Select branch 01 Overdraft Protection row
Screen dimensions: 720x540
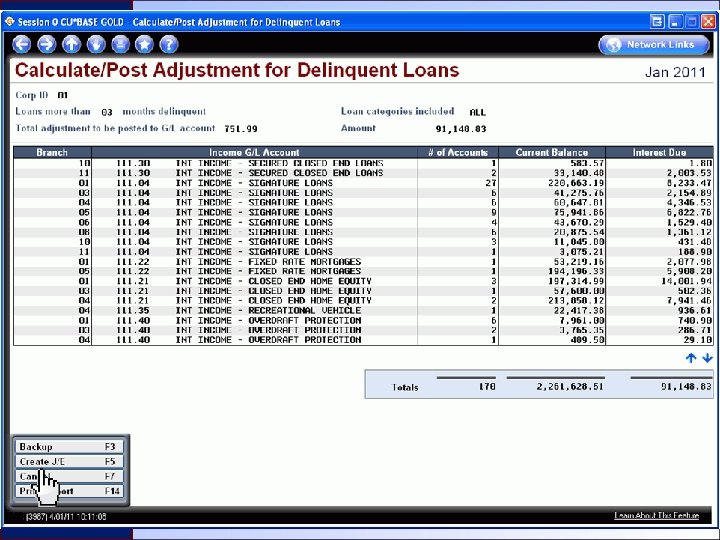click(363, 321)
